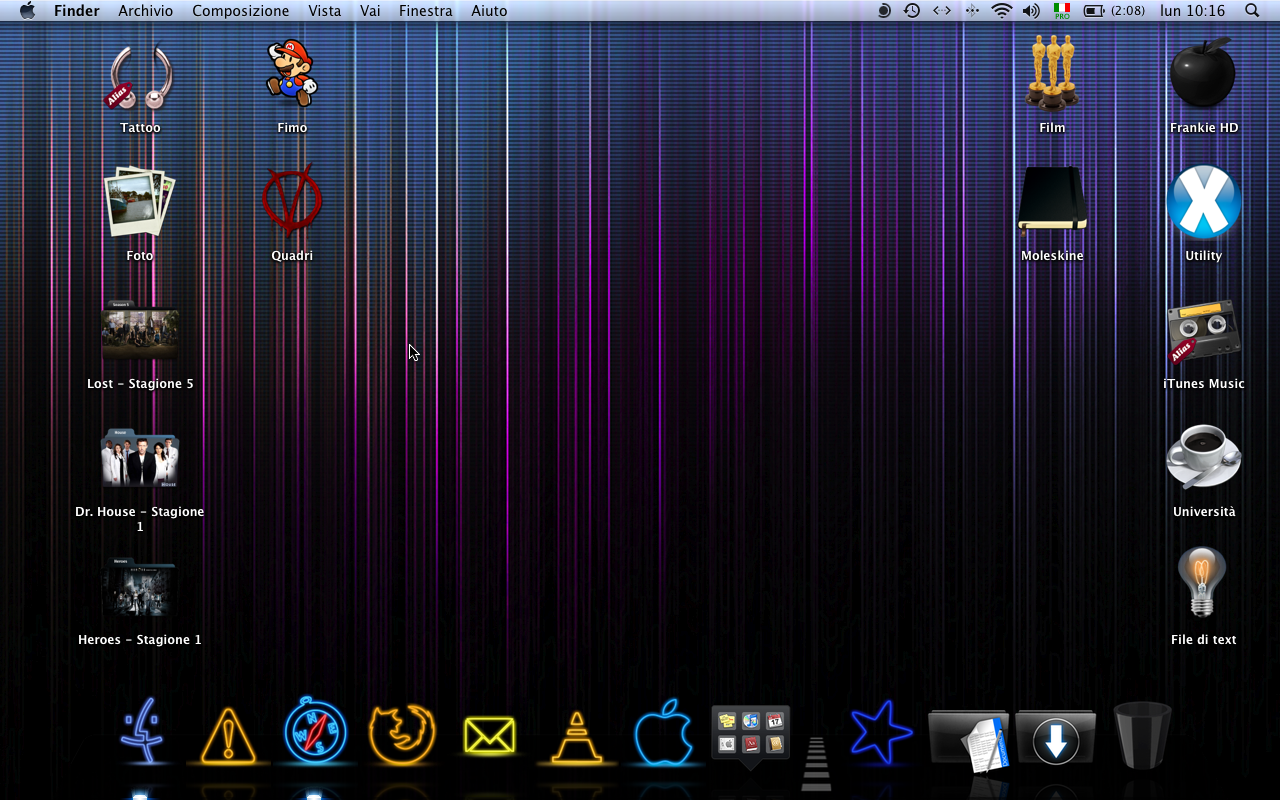This screenshot has width=1280, height=800.
Task: Open the Film folder with Oscar statues
Action: point(1052,73)
